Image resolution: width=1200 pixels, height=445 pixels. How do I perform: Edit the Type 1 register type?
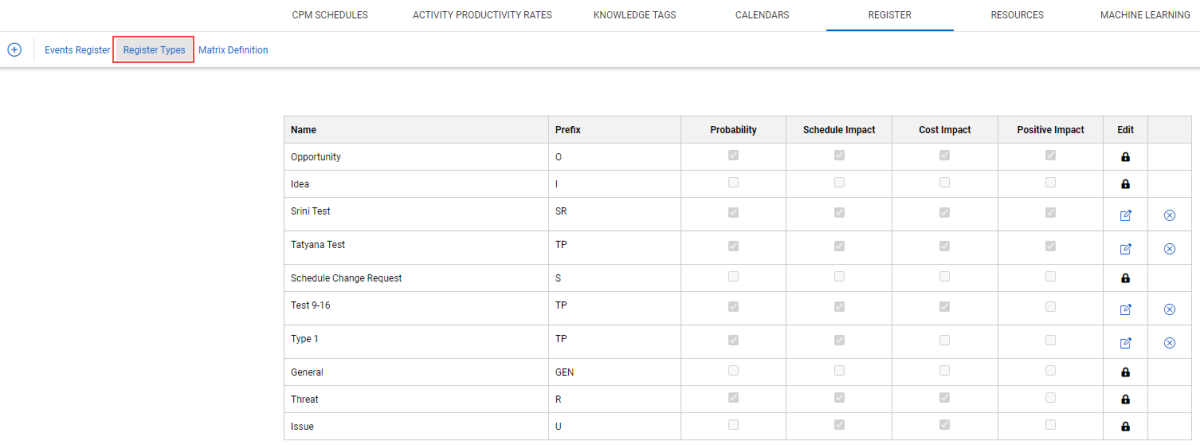1125,343
